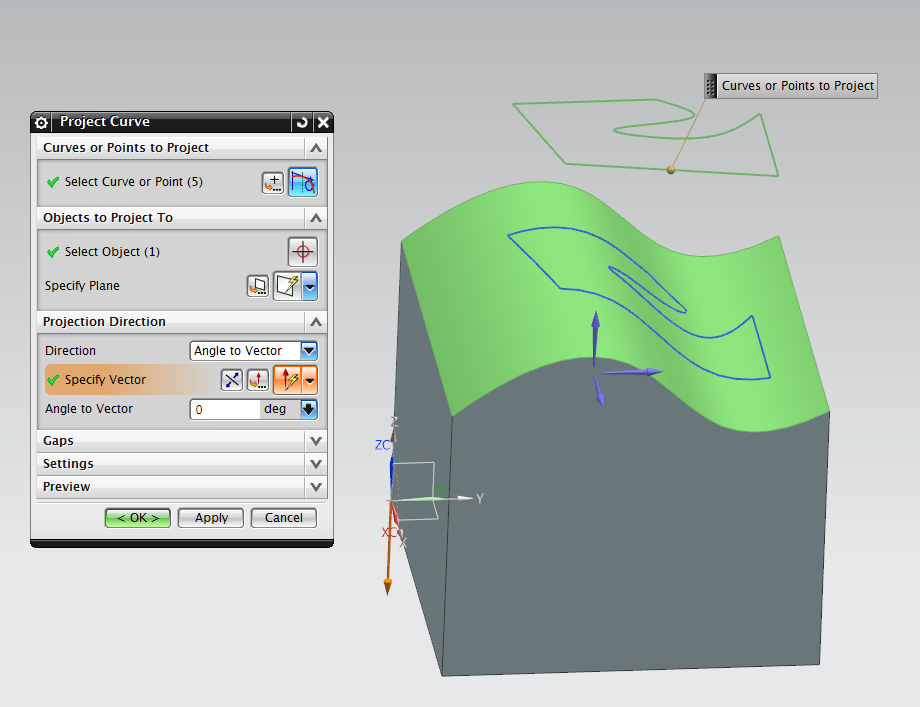
Task: Click the Select Object (1) label
Action: click(112, 252)
